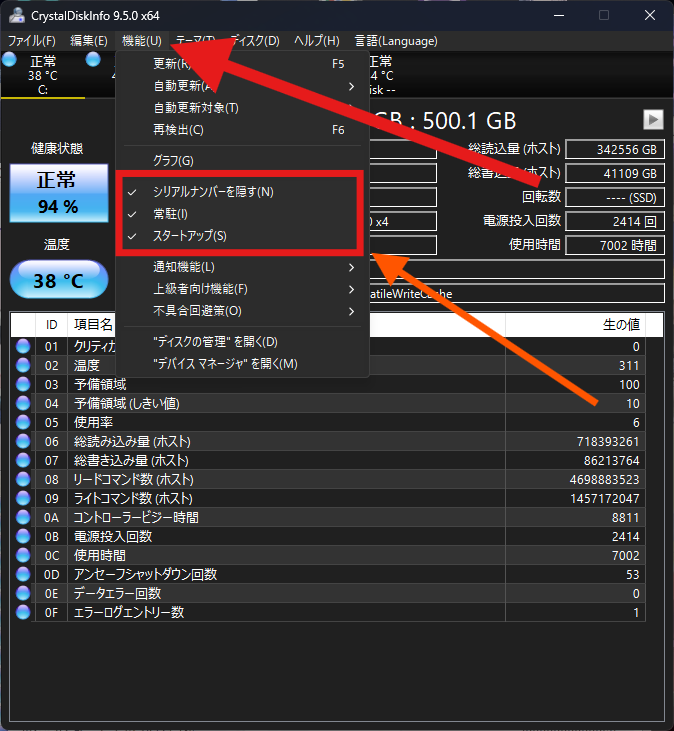674x731 pixels.
Task: Click the next disk play arrow button
Action: [653, 120]
